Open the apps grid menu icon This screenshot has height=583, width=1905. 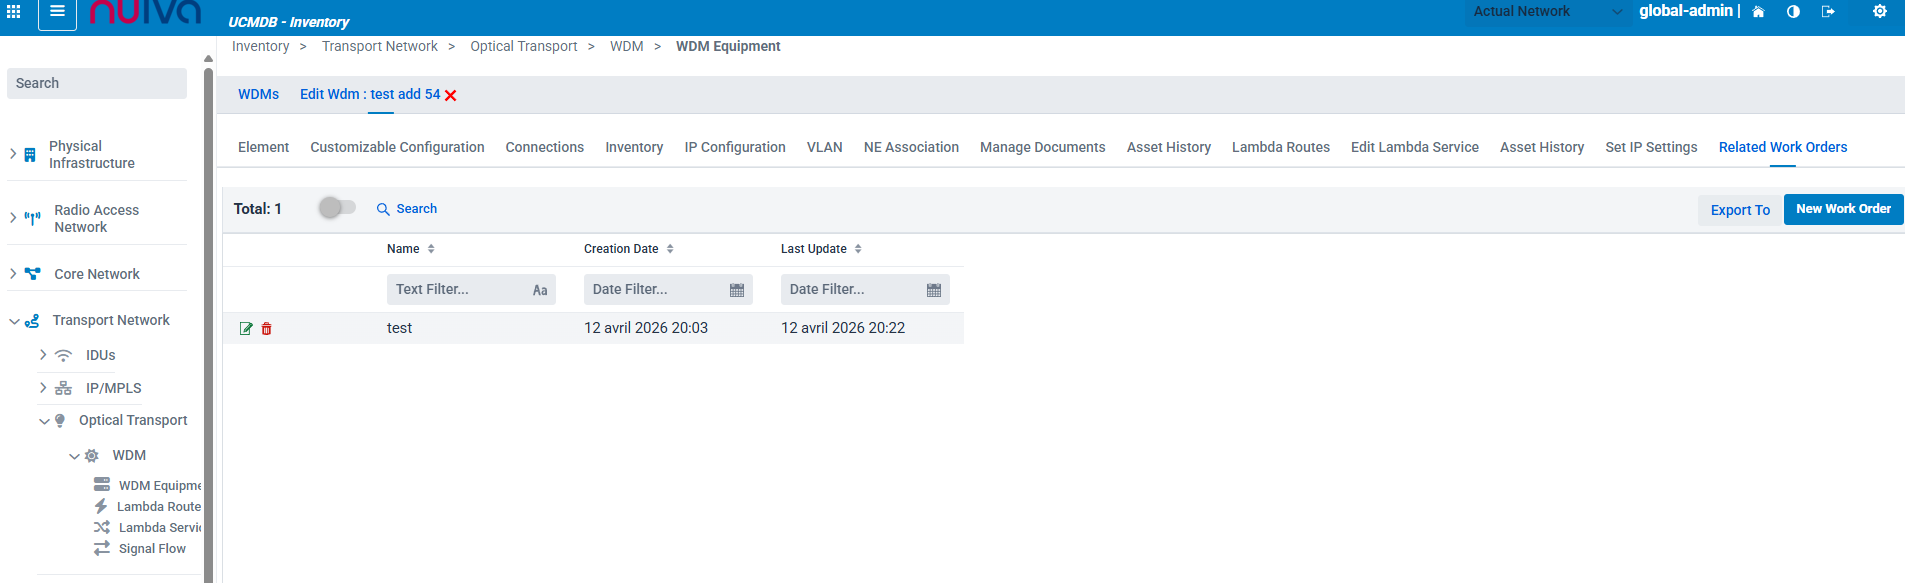click(14, 12)
